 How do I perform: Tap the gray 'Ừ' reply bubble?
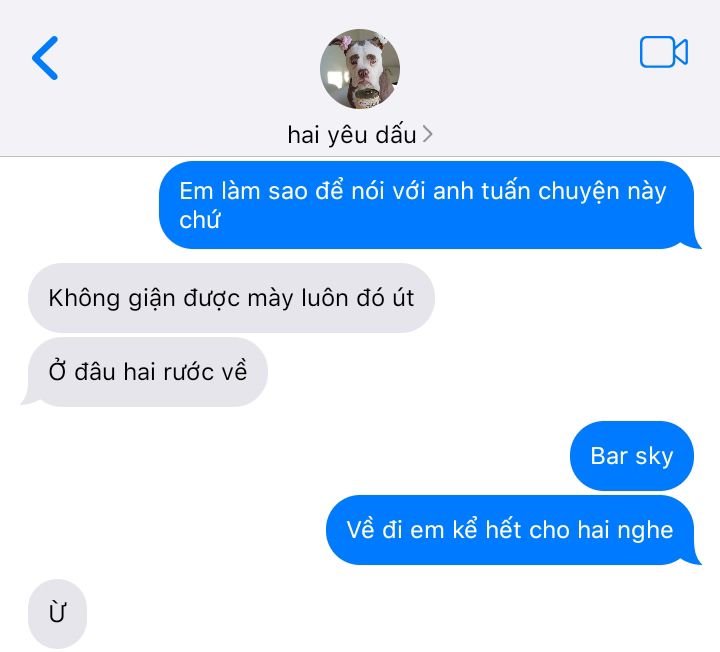coord(57,613)
